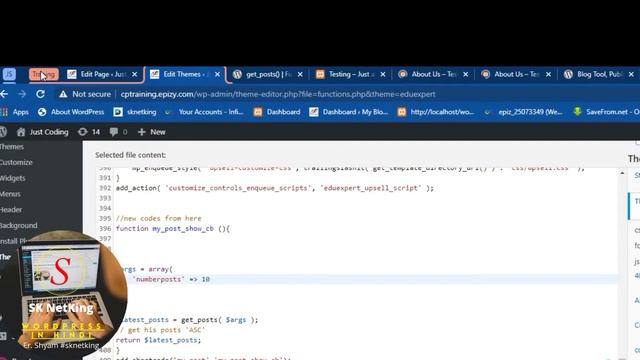The height and width of the screenshot is (360, 640).
Task: Click the code editor scrollbar up arrow
Action: tap(622, 173)
